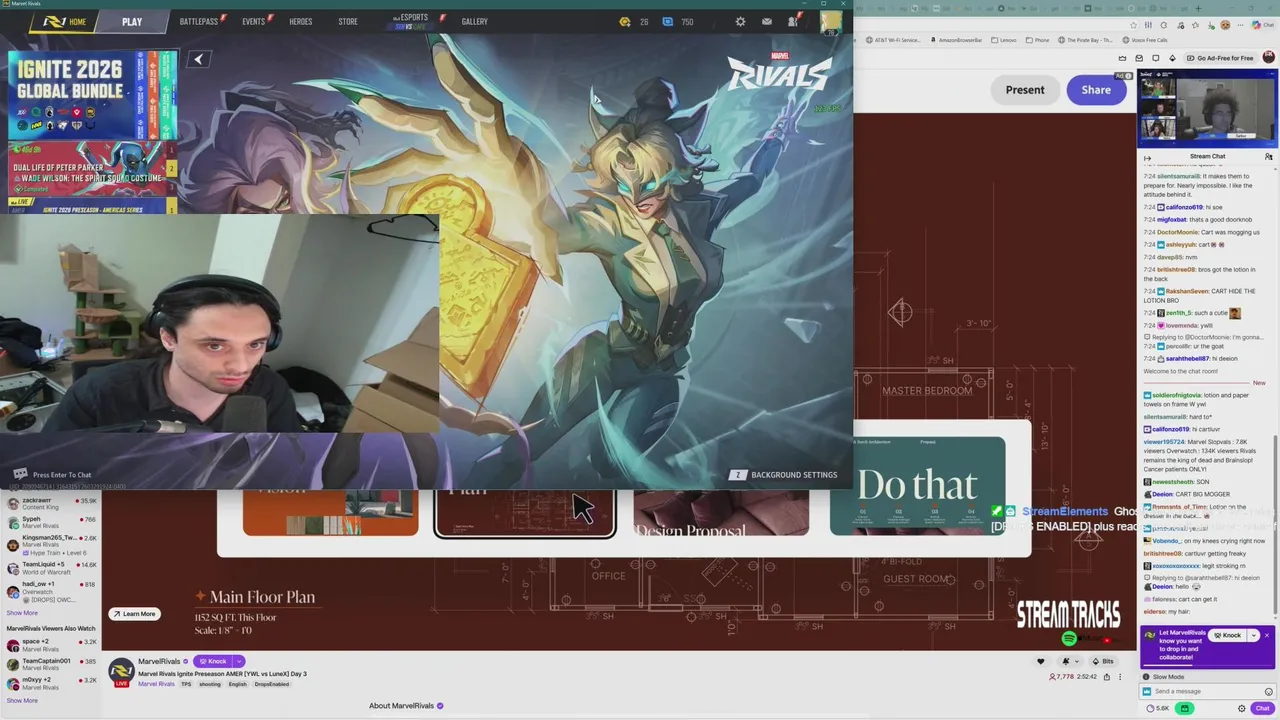Image resolution: width=1280 pixels, height=720 pixels.
Task: Click Show More under recommended channels
Action: point(22,613)
